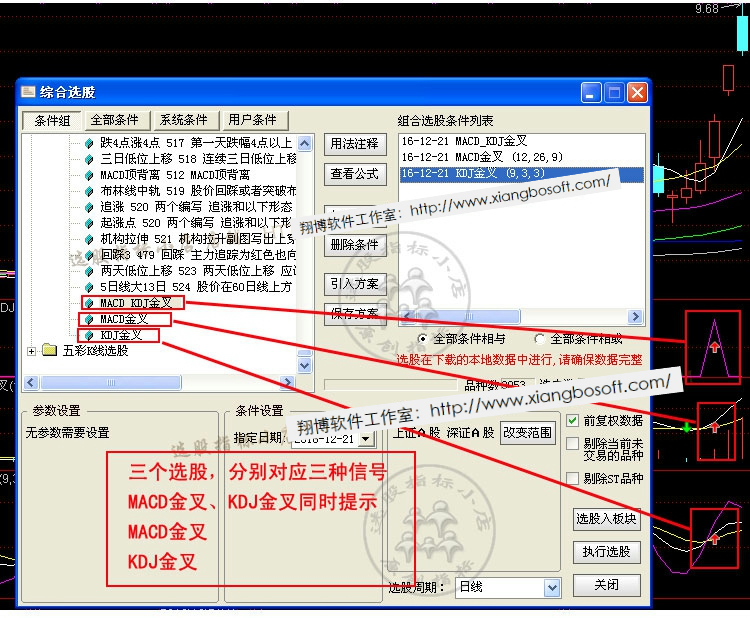The image size is (750, 618).
Task: Select the 回踩3 479 tree row
Action: pyautogui.click(x=198, y=255)
